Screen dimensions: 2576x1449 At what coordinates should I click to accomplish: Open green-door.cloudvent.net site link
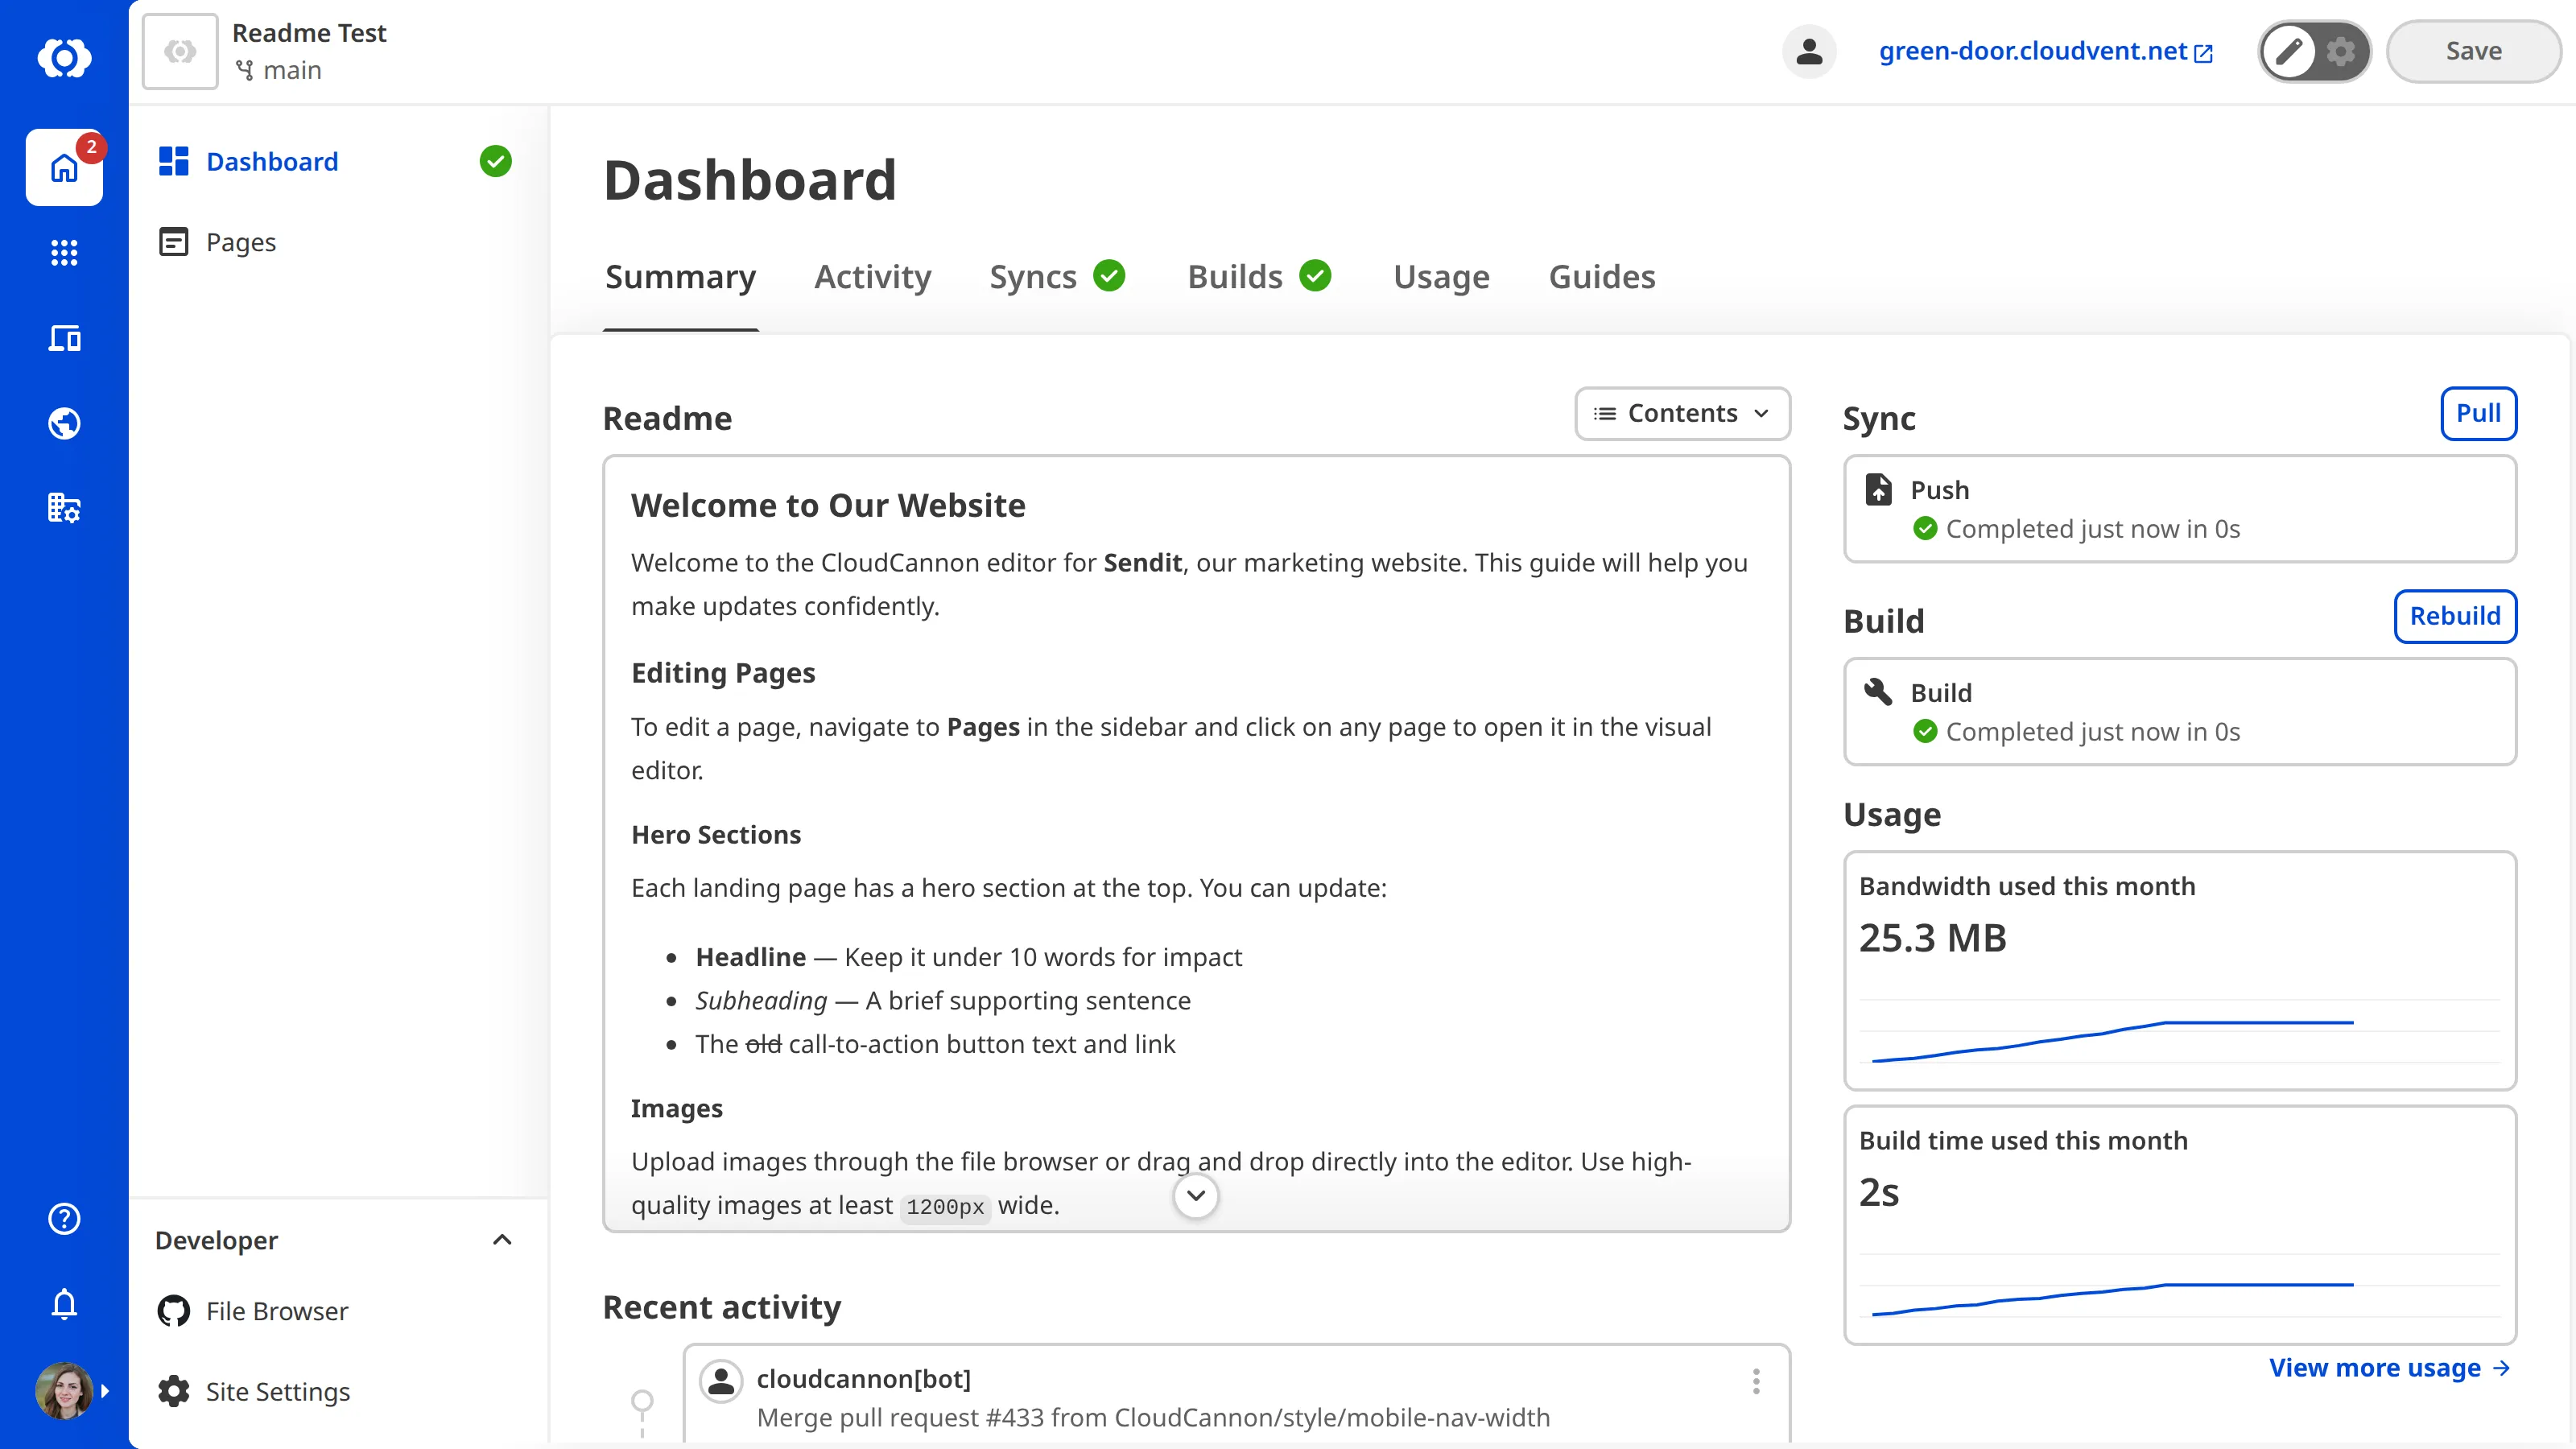pyautogui.click(x=2046, y=51)
